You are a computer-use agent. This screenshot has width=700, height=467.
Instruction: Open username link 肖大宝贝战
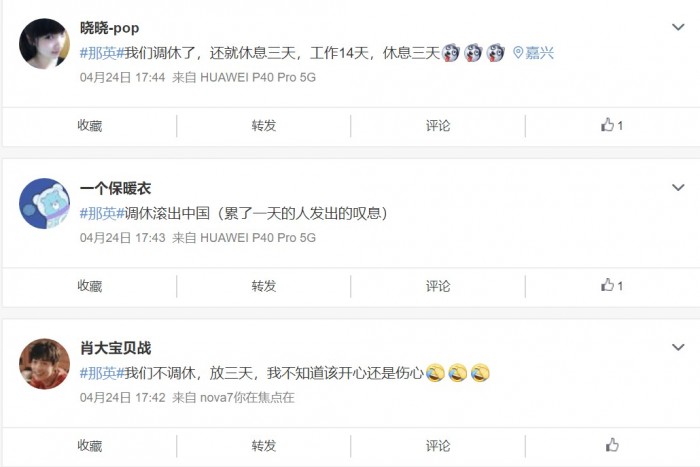click(x=116, y=348)
